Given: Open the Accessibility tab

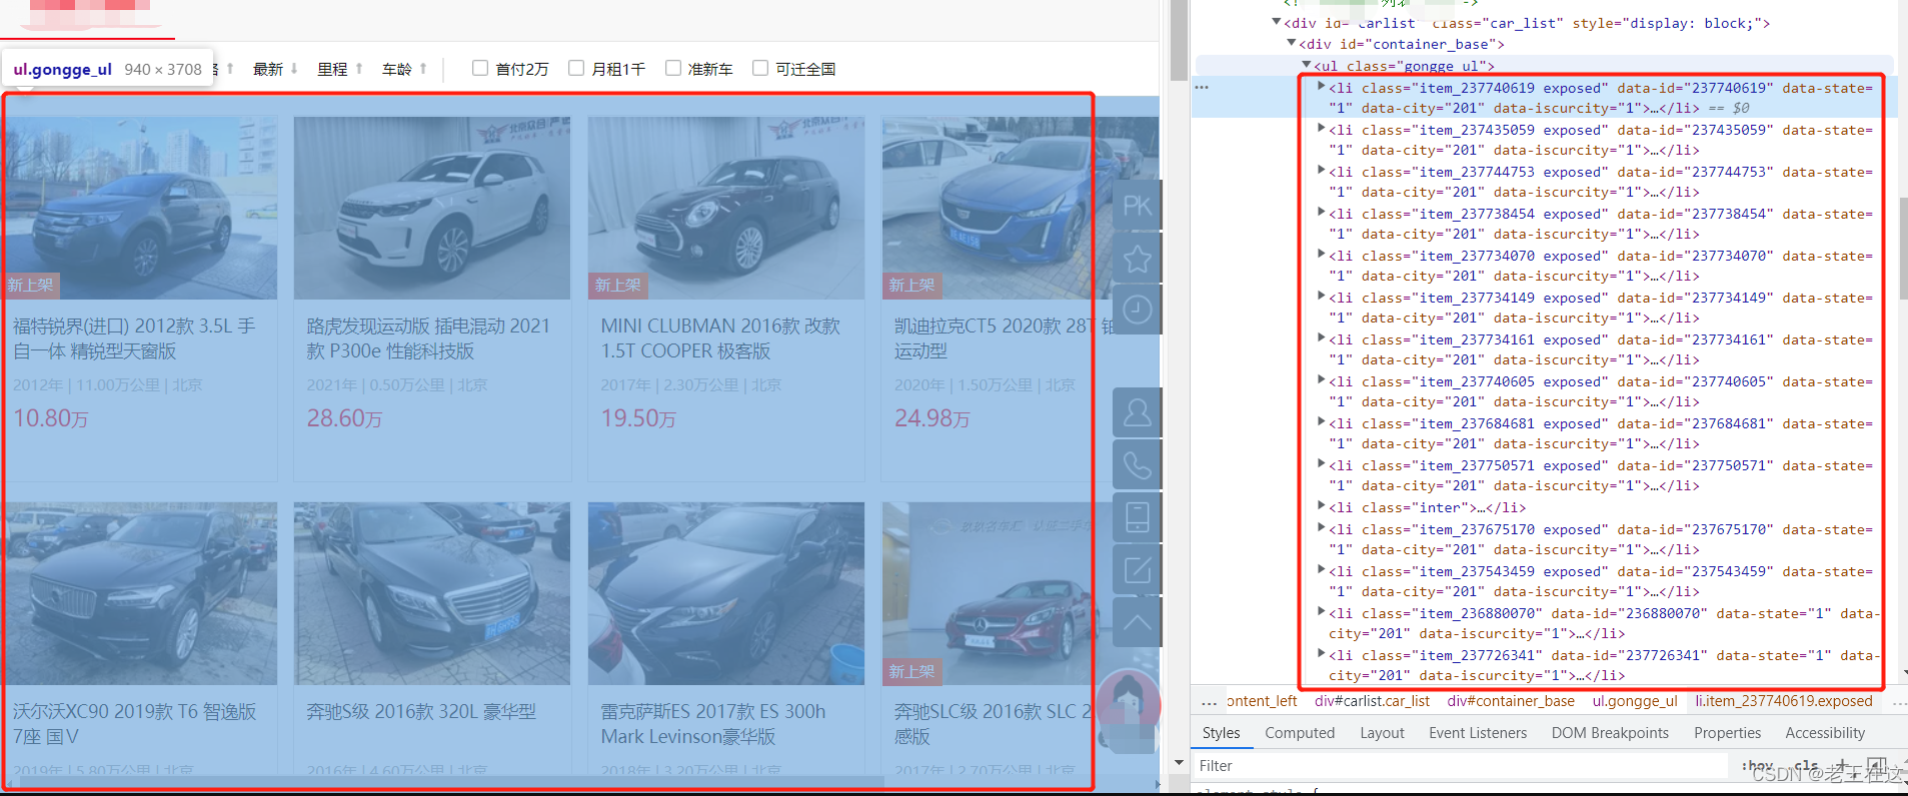Looking at the screenshot, I should (1825, 733).
